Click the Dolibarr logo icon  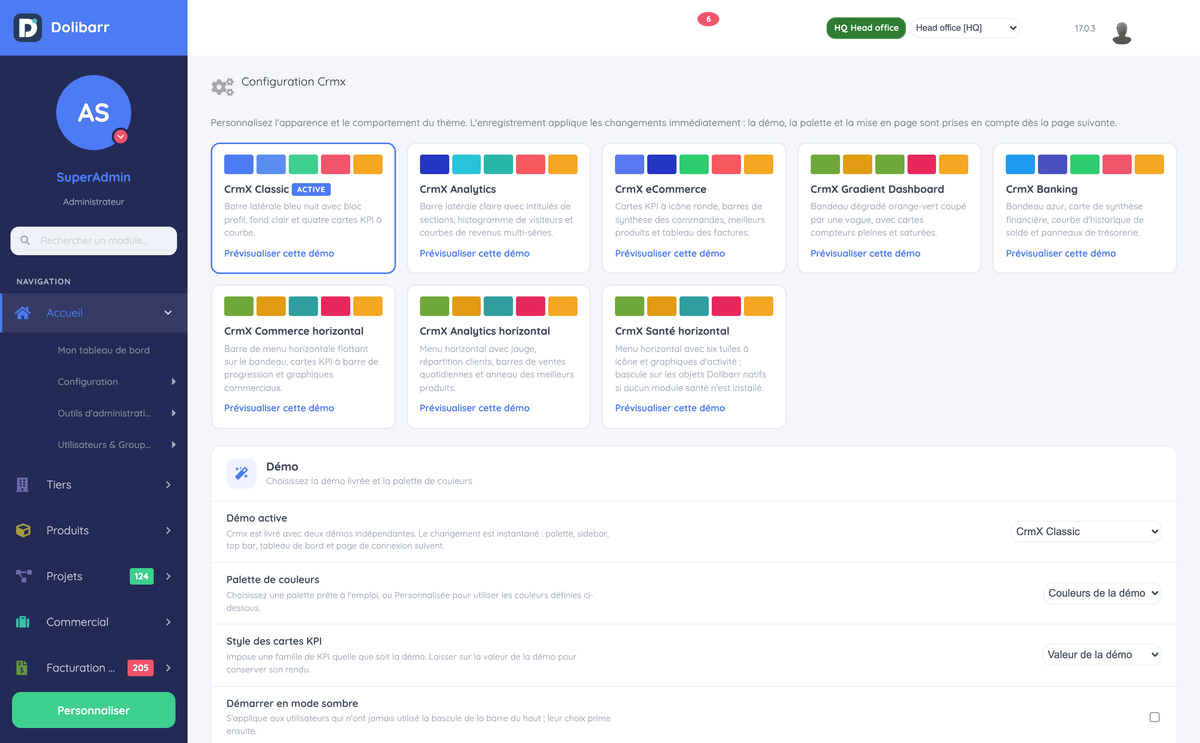pos(27,27)
